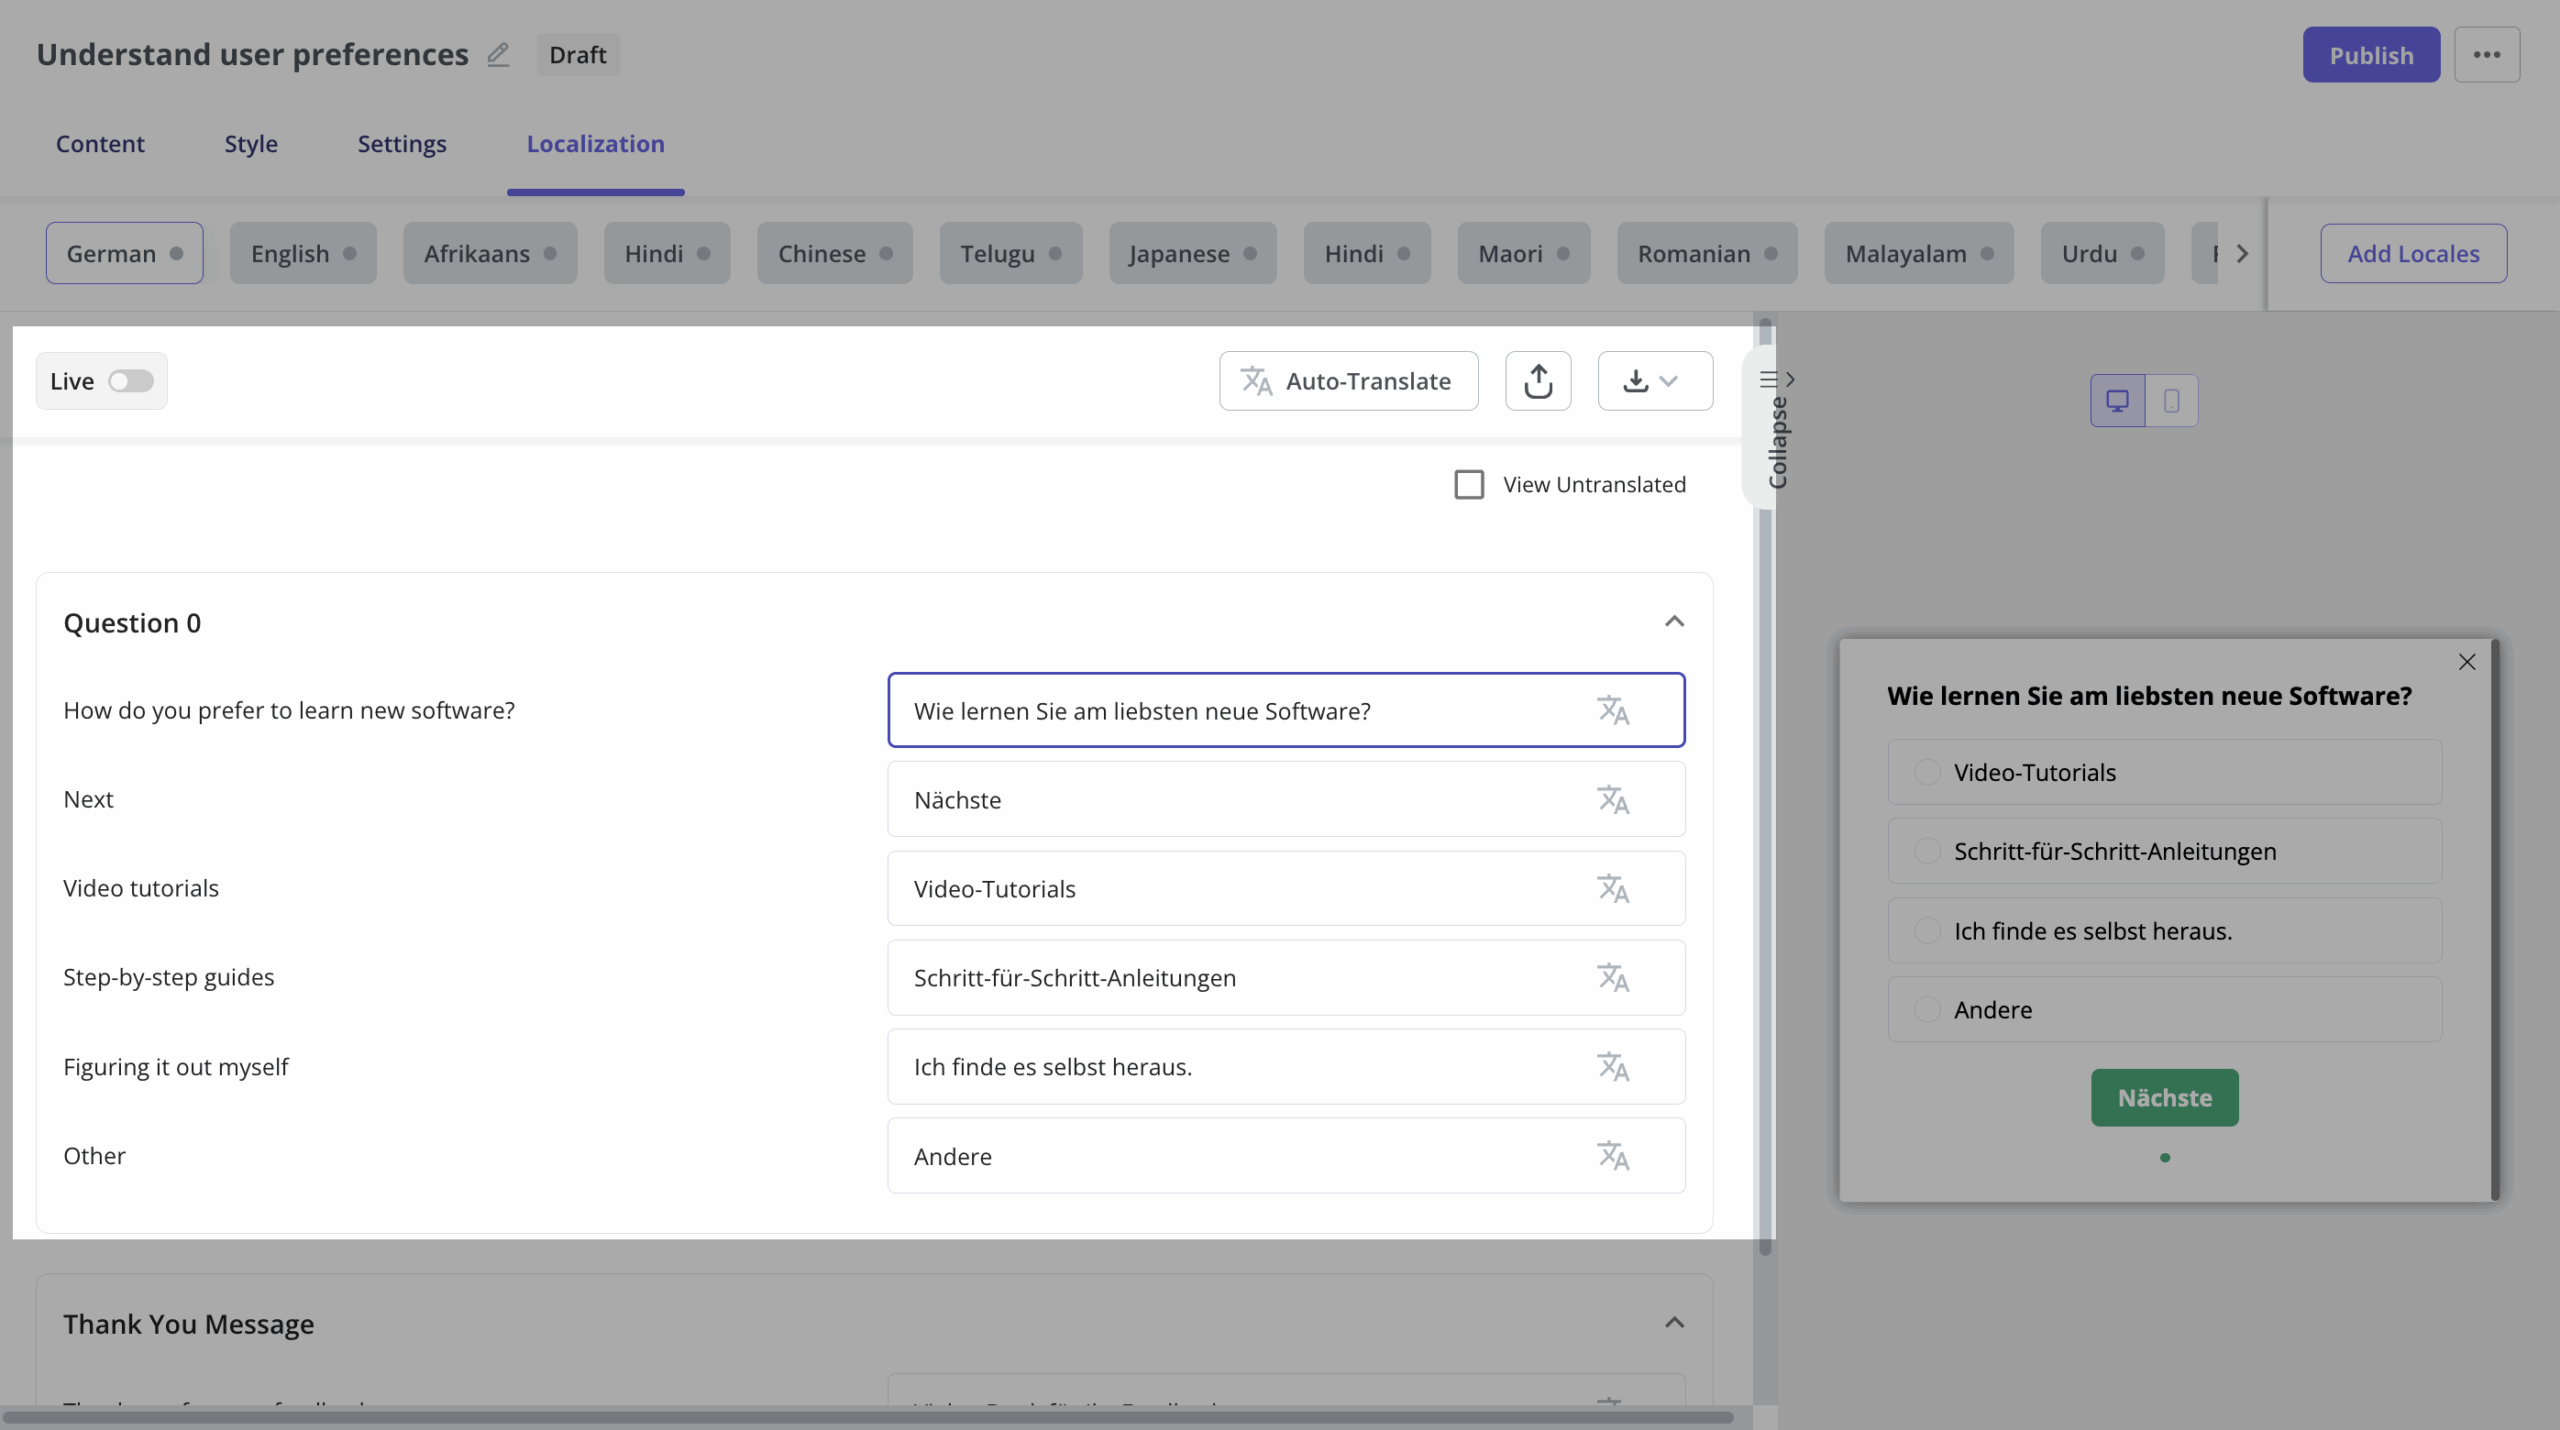Click the Add Locales button
Viewport: 2560px width, 1430px height.
[2413, 253]
